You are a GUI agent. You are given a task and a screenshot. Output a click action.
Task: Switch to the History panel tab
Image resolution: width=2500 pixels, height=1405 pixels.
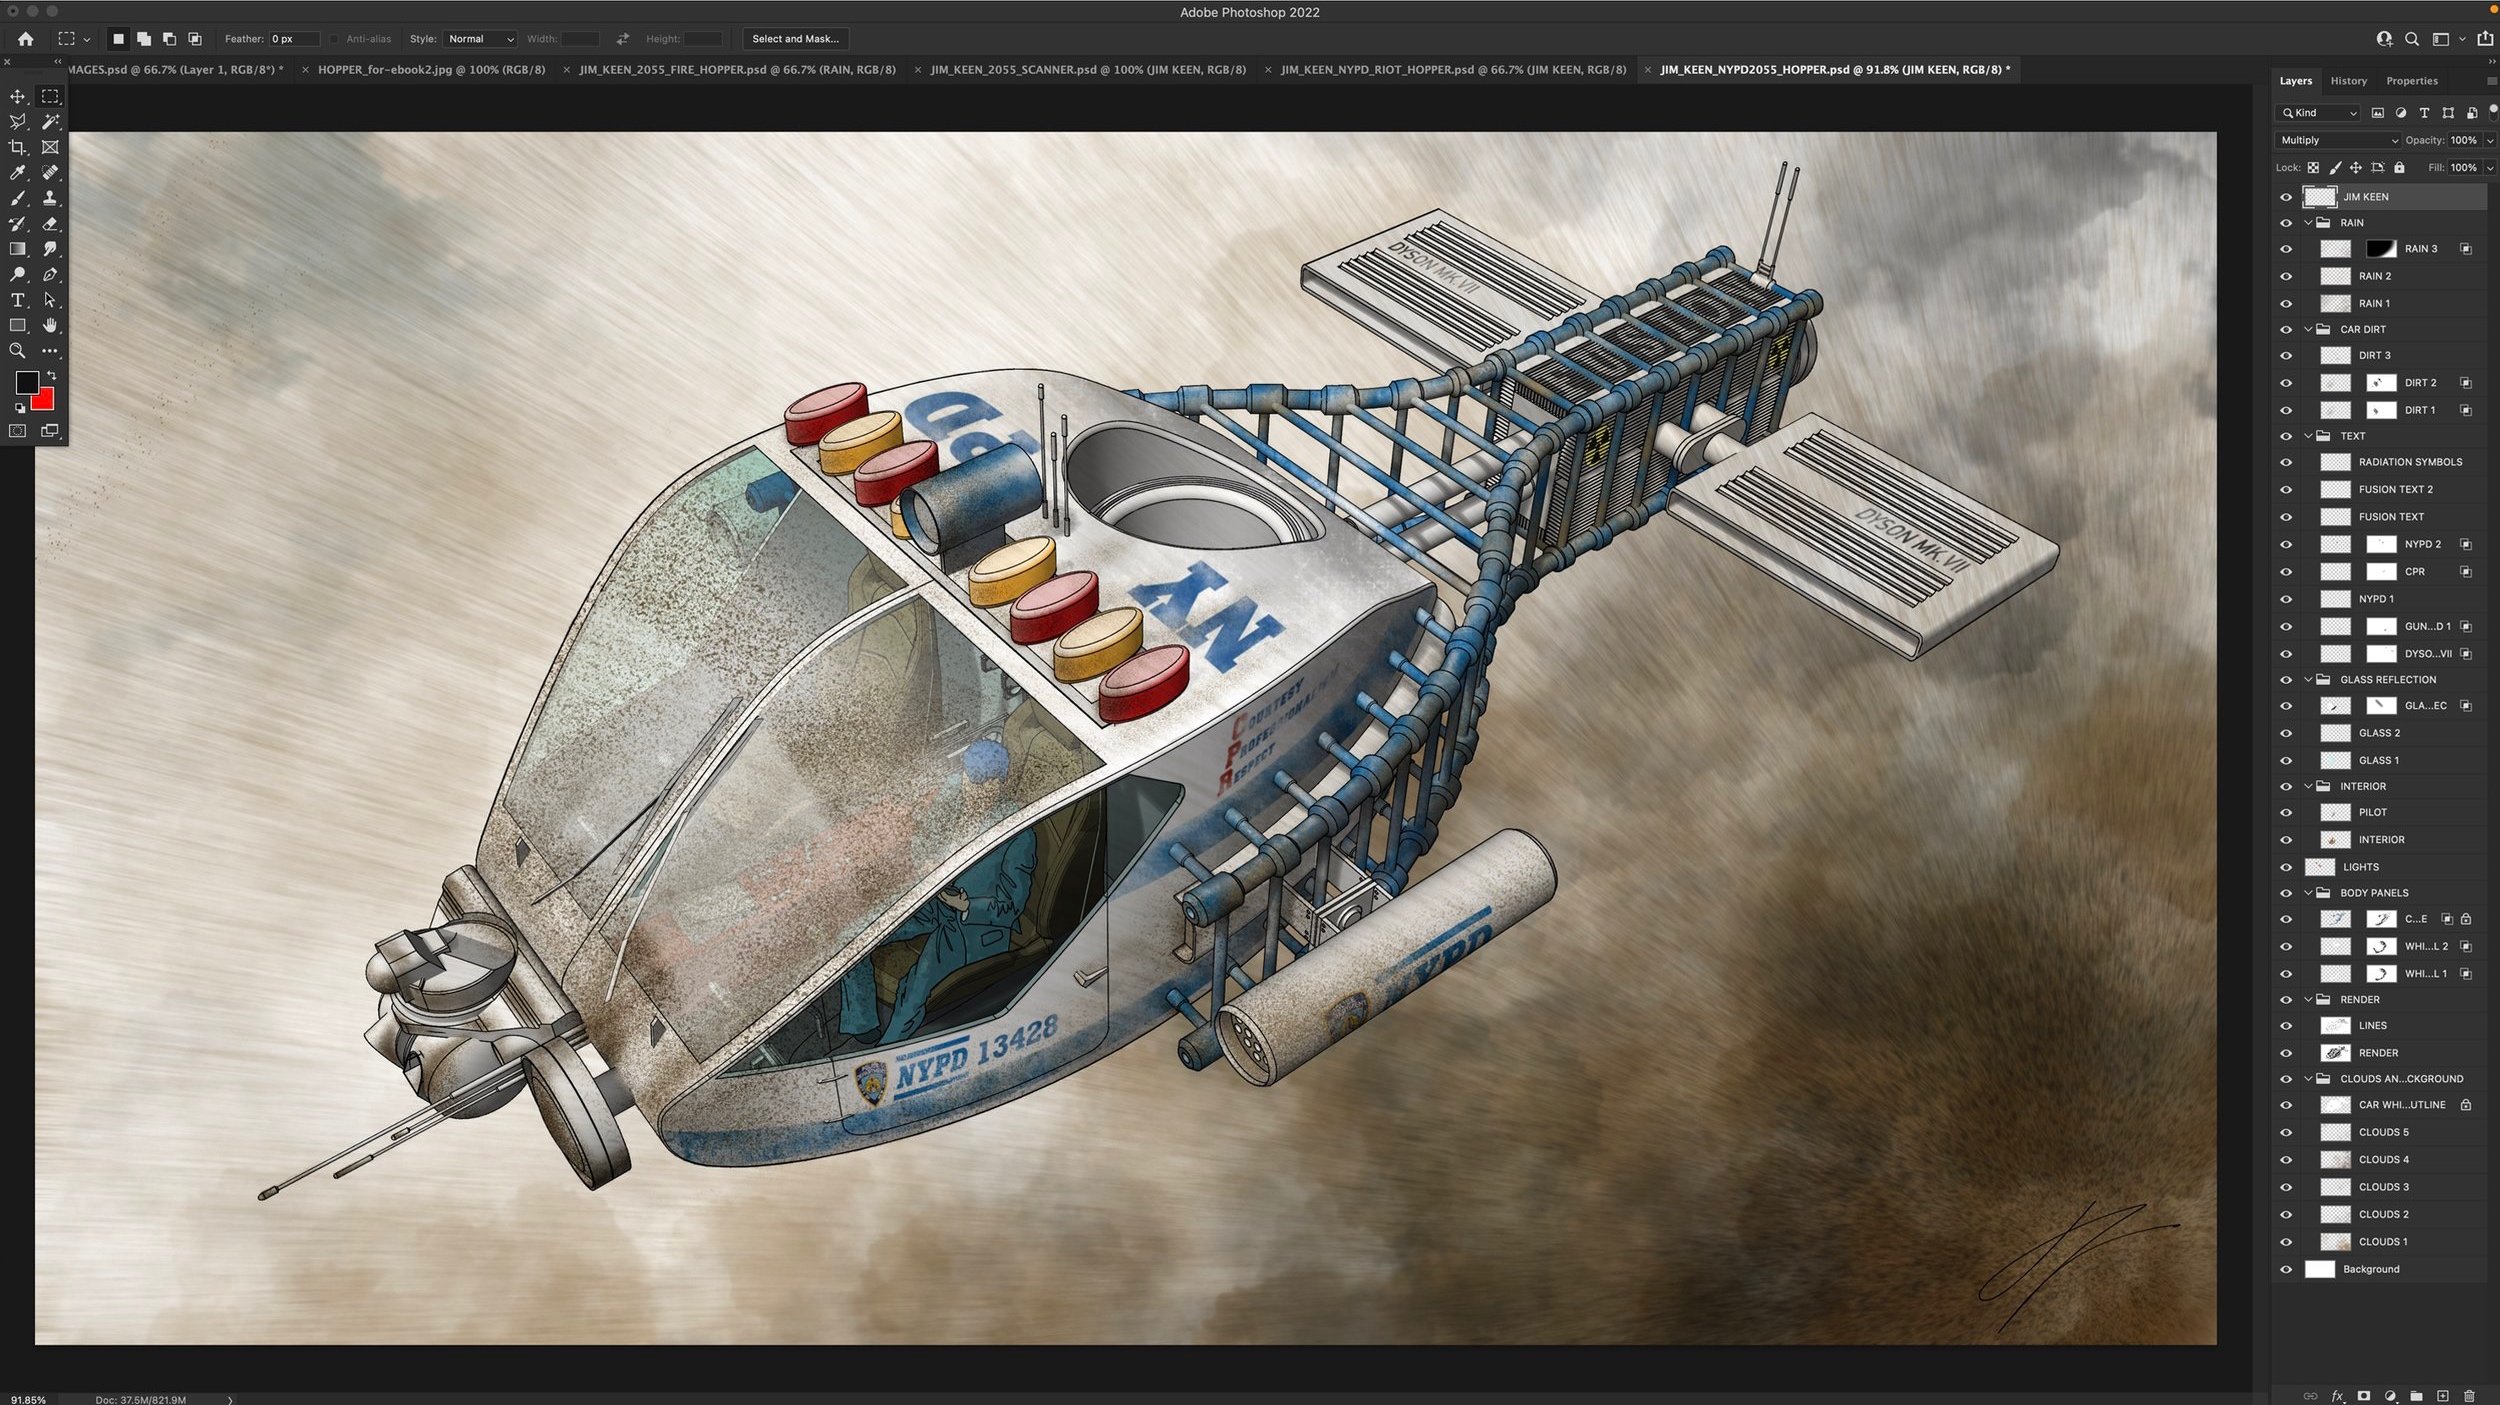[x=2348, y=81]
